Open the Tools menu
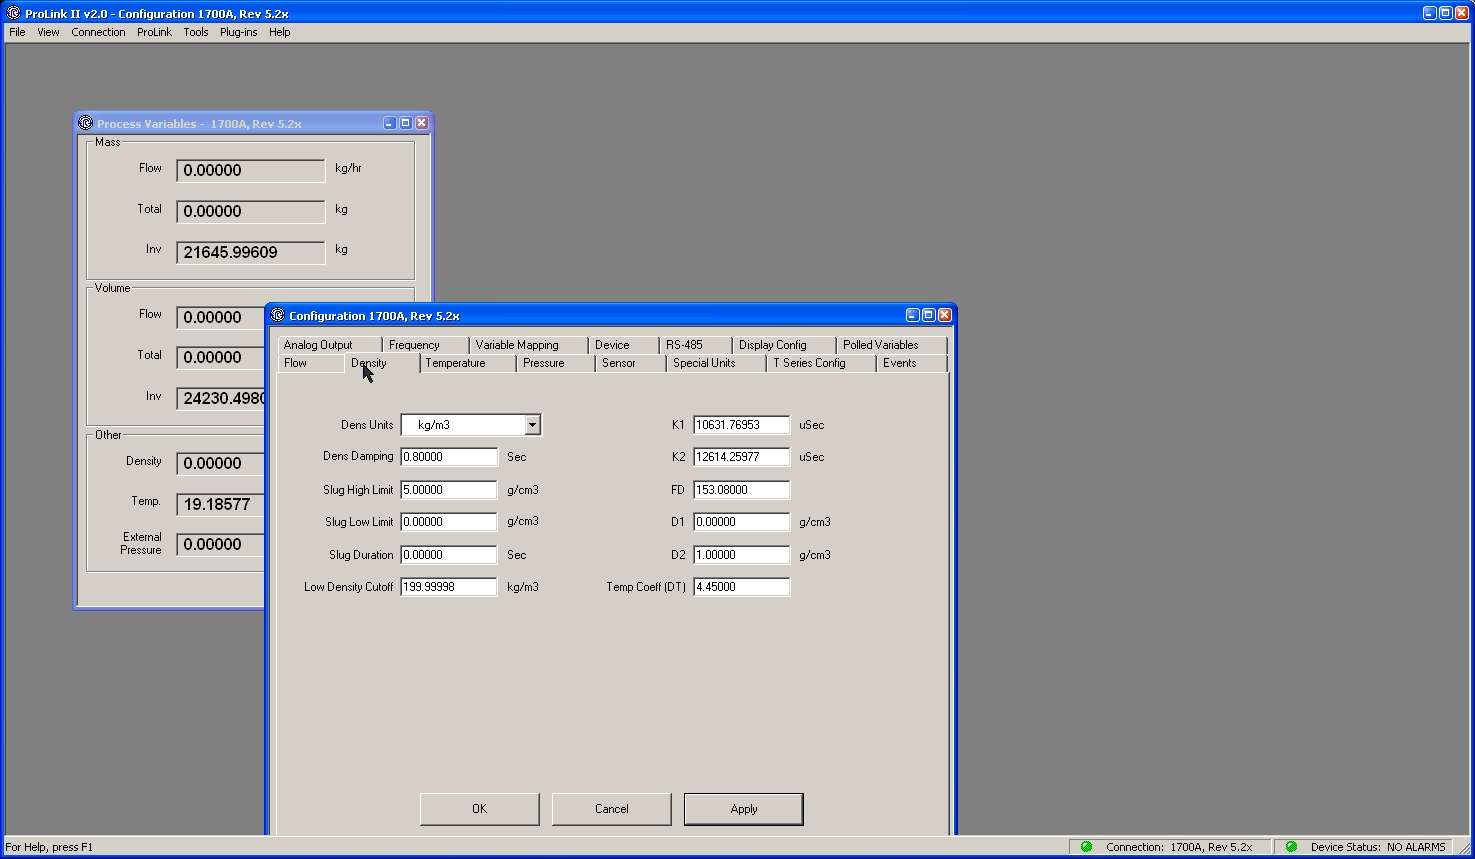Image resolution: width=1475 pixels, height=859 pixels. [x=196, y=32]
